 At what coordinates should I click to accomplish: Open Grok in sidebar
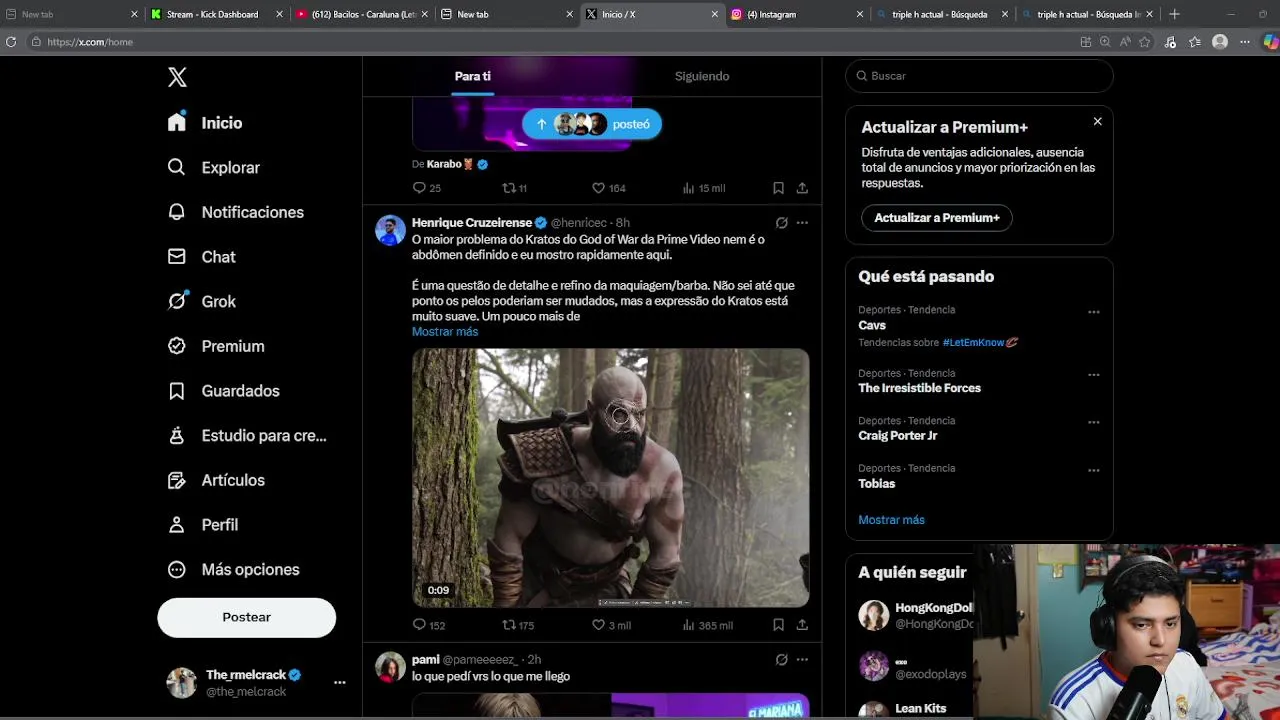click(202, 301)
